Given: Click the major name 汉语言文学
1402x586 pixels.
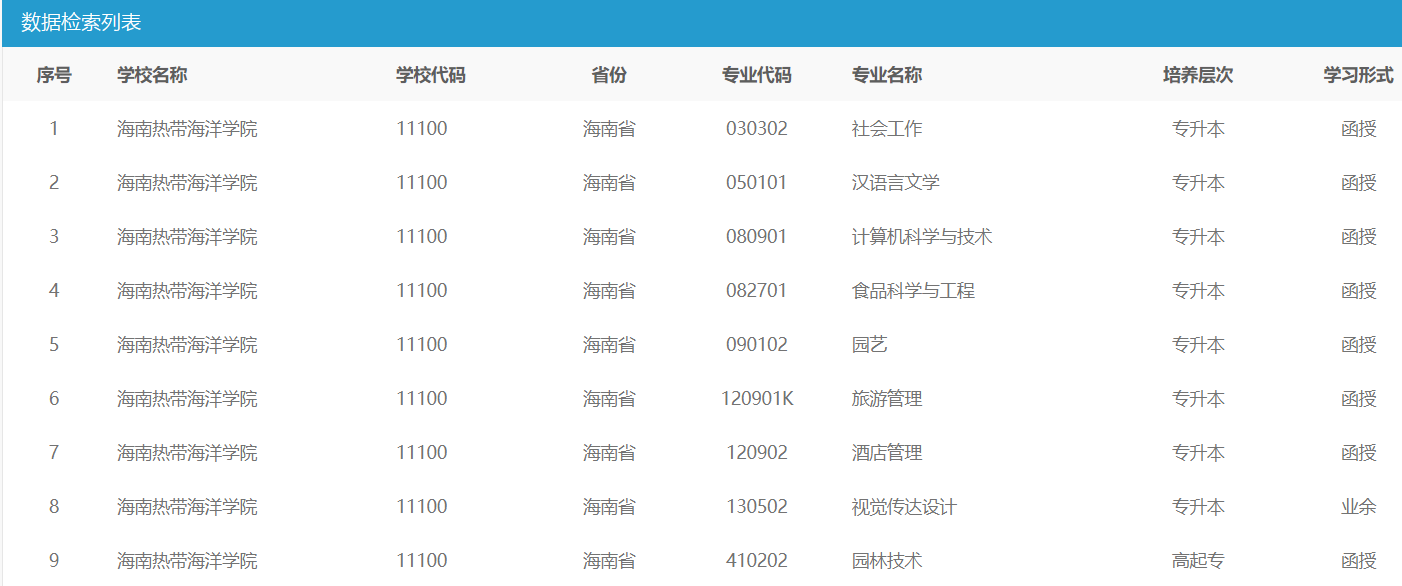Looking at the screenshot, I should tap(896, 183).
